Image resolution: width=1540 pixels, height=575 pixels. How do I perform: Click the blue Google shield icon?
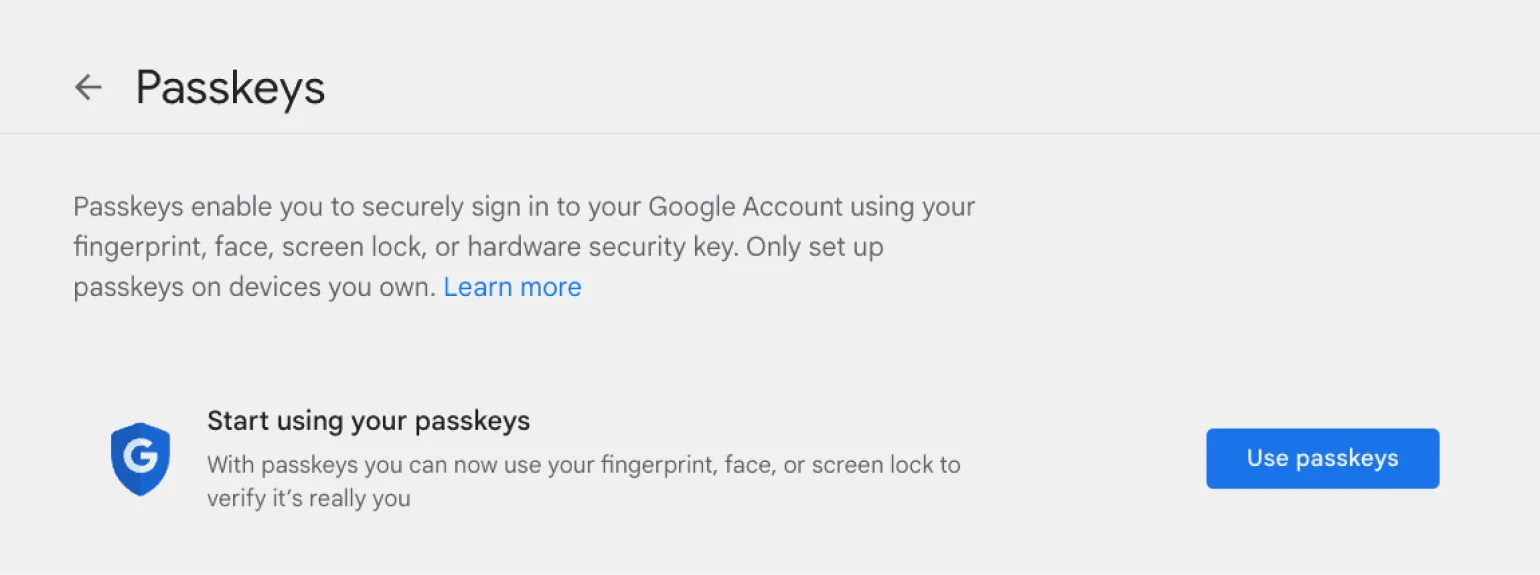140,459
